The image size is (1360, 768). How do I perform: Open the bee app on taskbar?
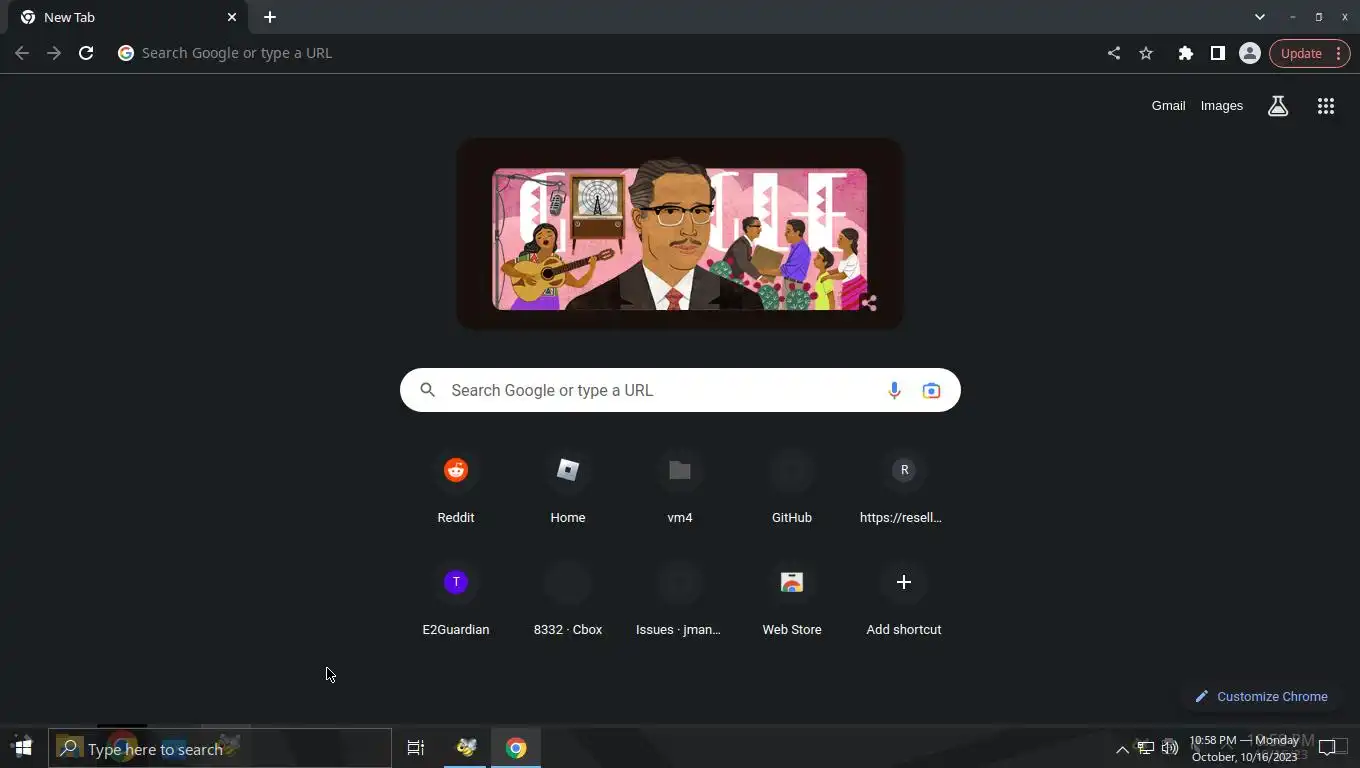(x=466, y=747)
